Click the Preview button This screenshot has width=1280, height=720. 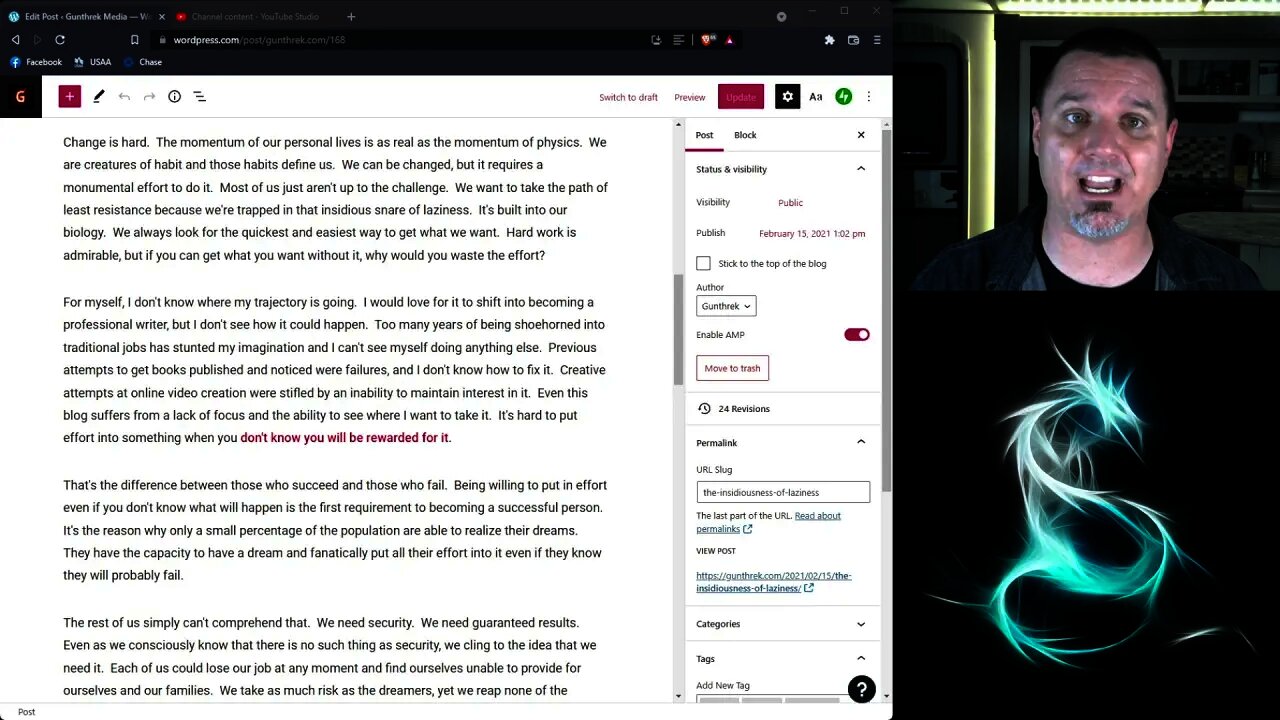[689, 97]
